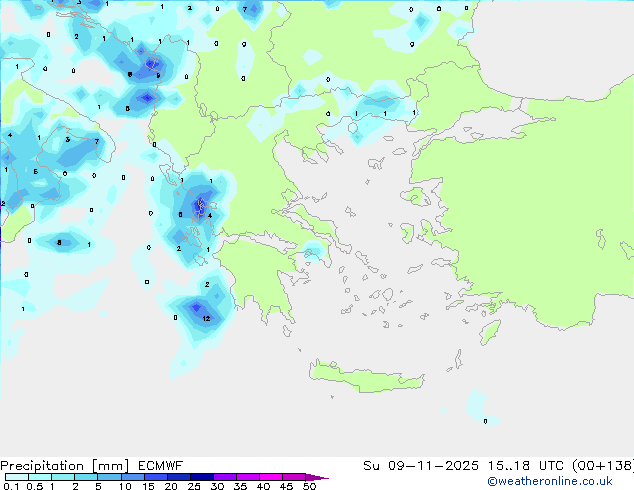Click the '50' legend scale value

click(309, 486)
